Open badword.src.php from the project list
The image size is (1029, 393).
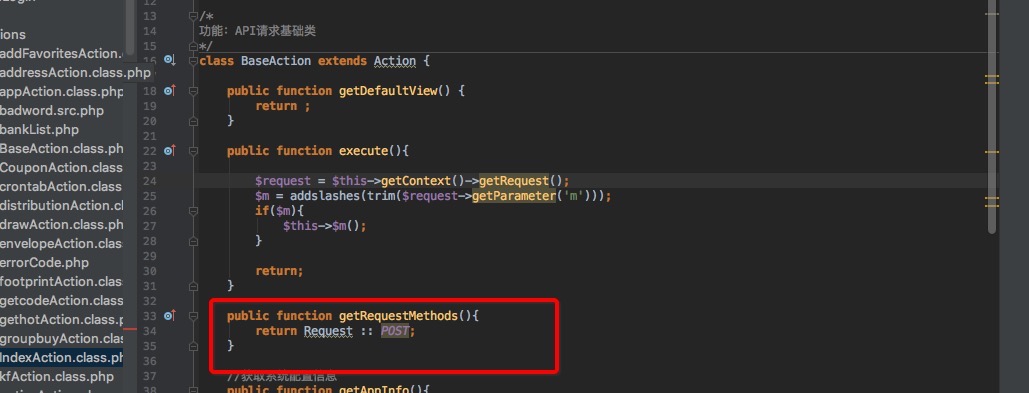[52, 110]
